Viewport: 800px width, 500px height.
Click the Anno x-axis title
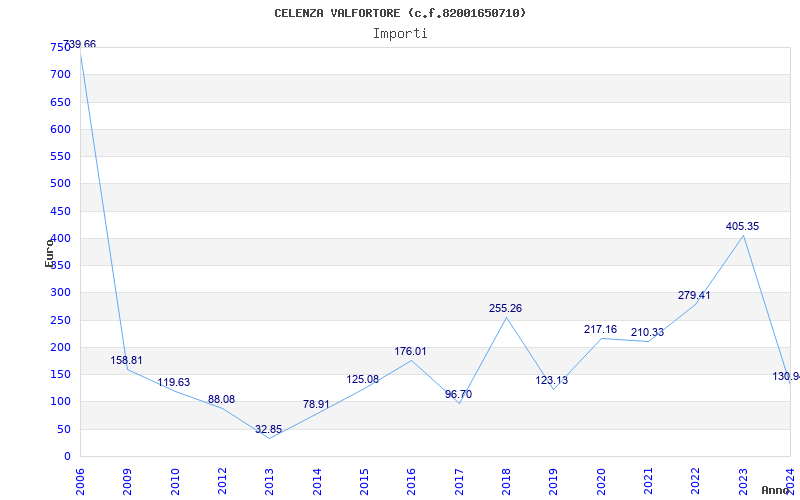776,490
